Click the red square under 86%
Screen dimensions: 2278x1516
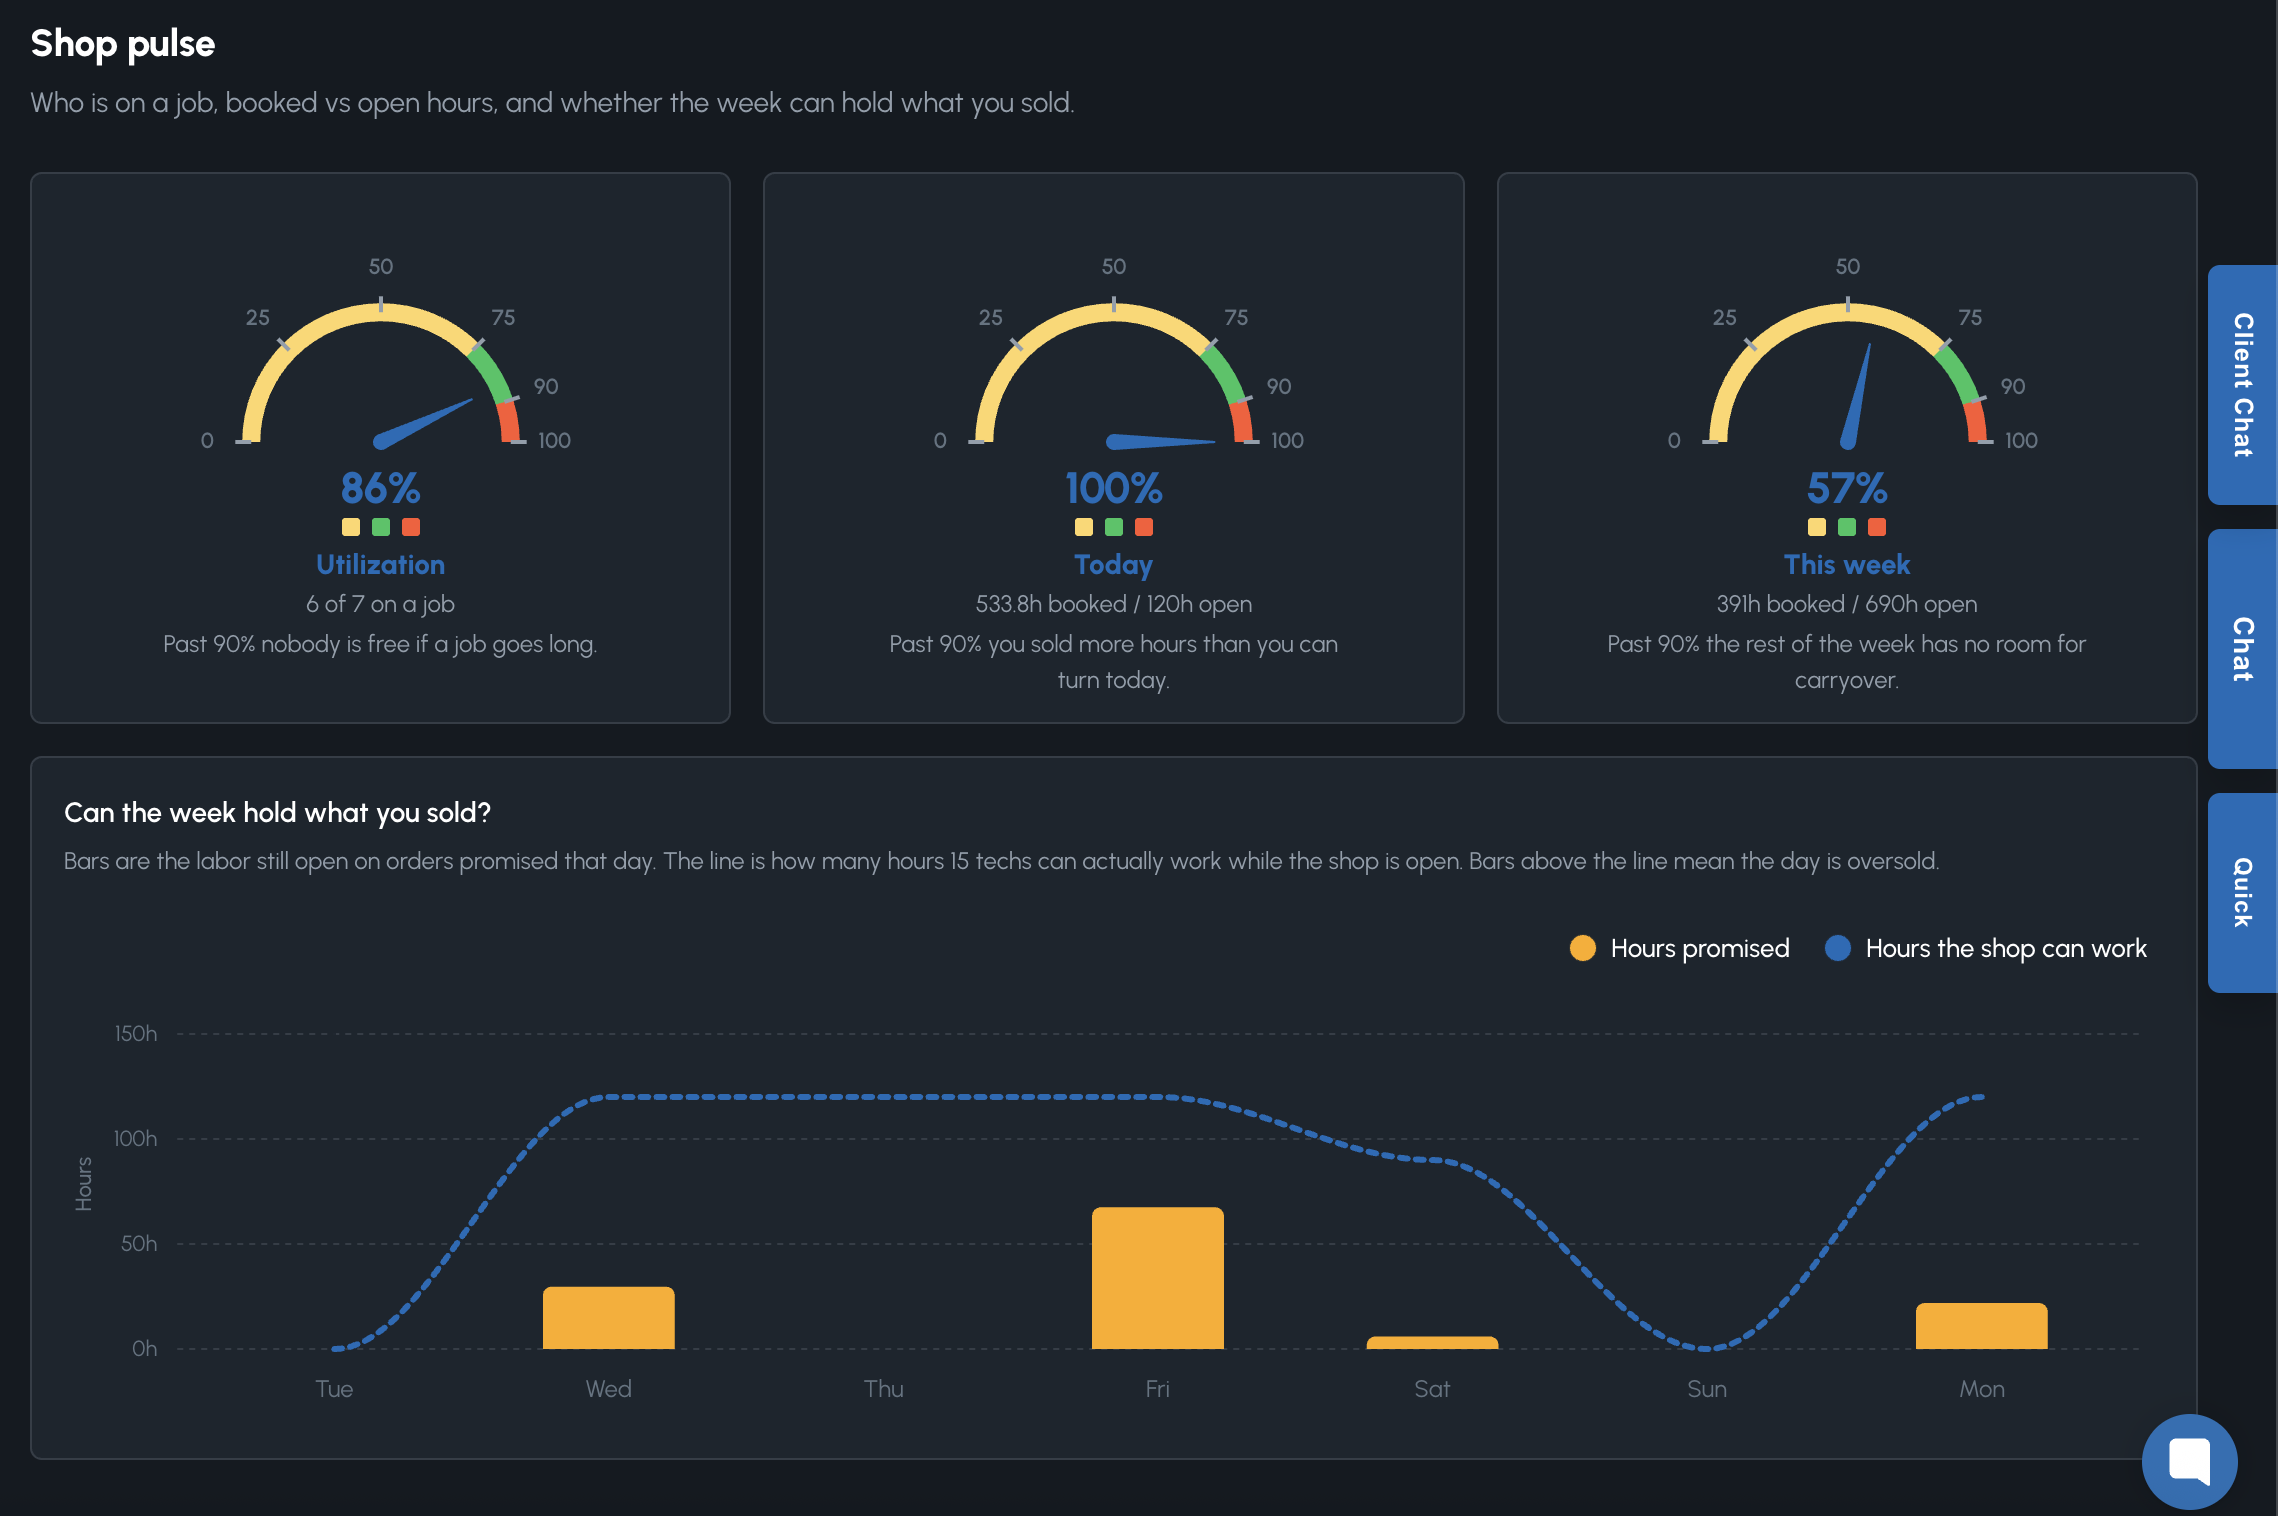point(411,527)
